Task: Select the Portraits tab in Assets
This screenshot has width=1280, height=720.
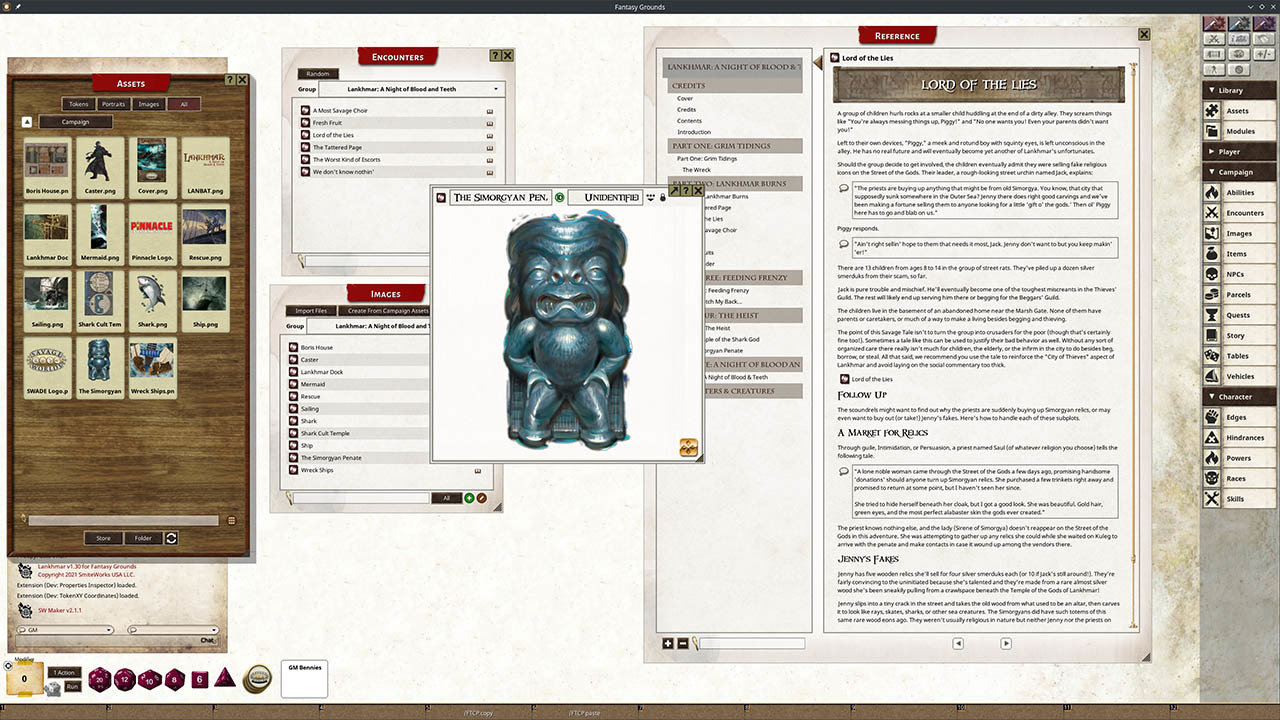Action: coord(113,104)
